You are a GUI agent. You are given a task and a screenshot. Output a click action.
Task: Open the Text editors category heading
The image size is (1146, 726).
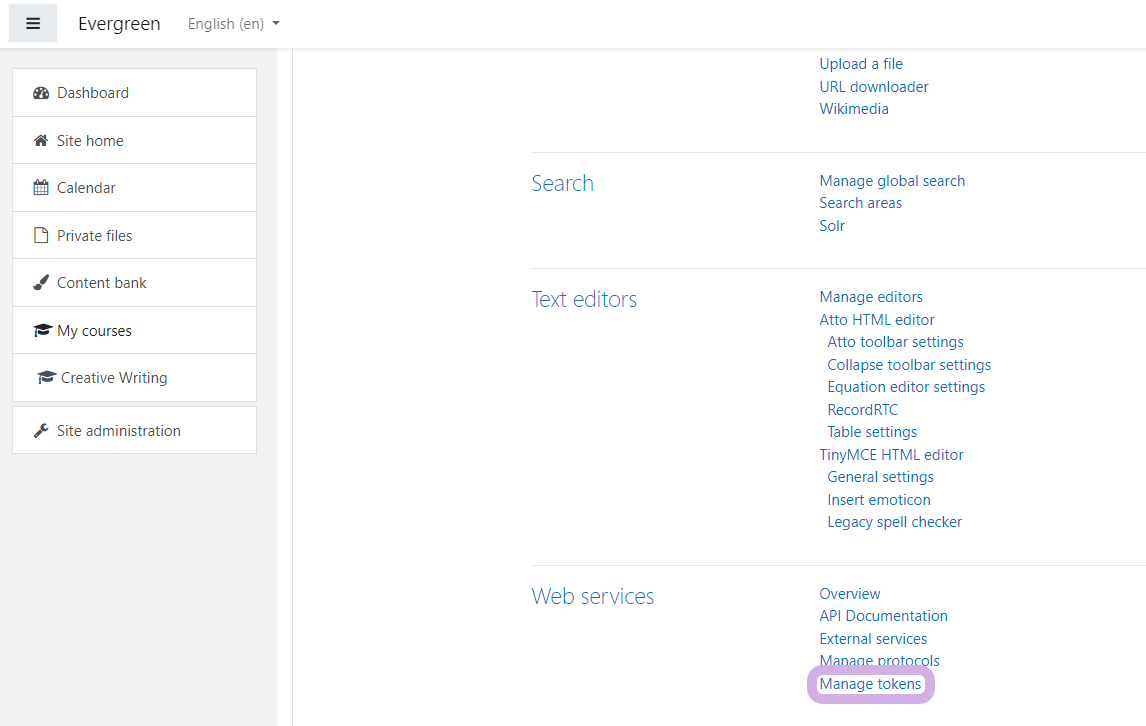pyautogui.click(x=584, y=299)
